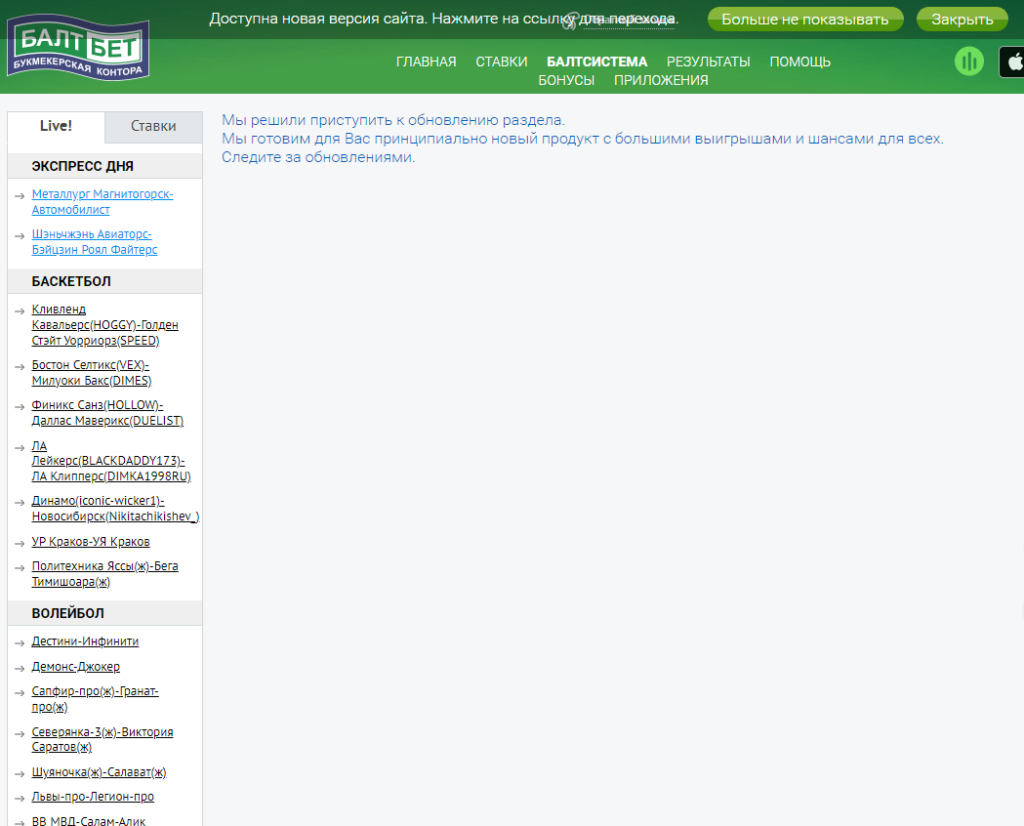Click the Балтбет logo

(78, 49)
